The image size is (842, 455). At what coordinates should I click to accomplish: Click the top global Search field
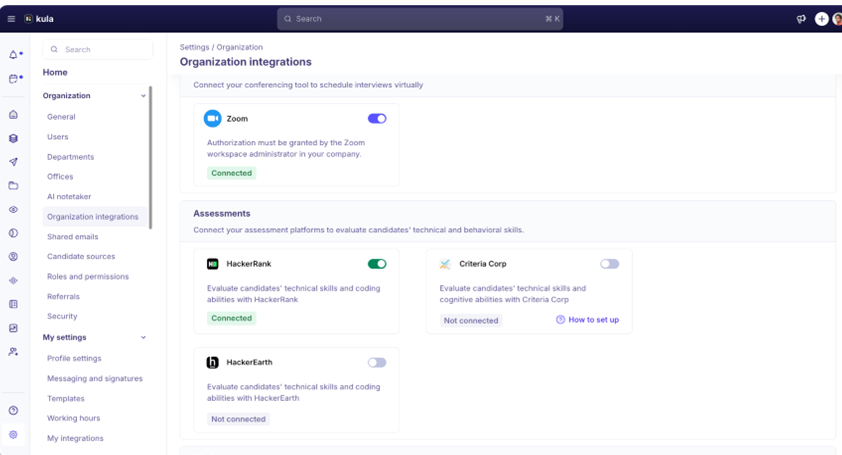420,19
